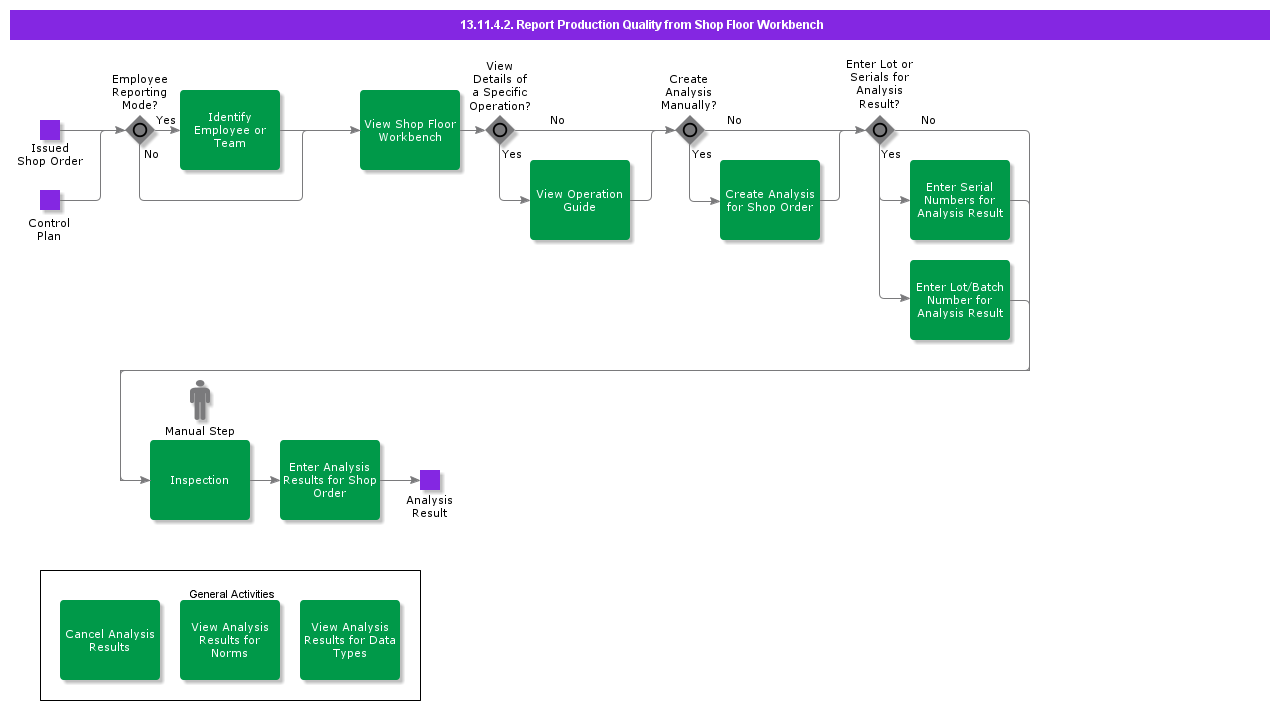Click the Employee Reporting Mode gateway diamond
The image size is (1280, 710).
tap(140, 130)
